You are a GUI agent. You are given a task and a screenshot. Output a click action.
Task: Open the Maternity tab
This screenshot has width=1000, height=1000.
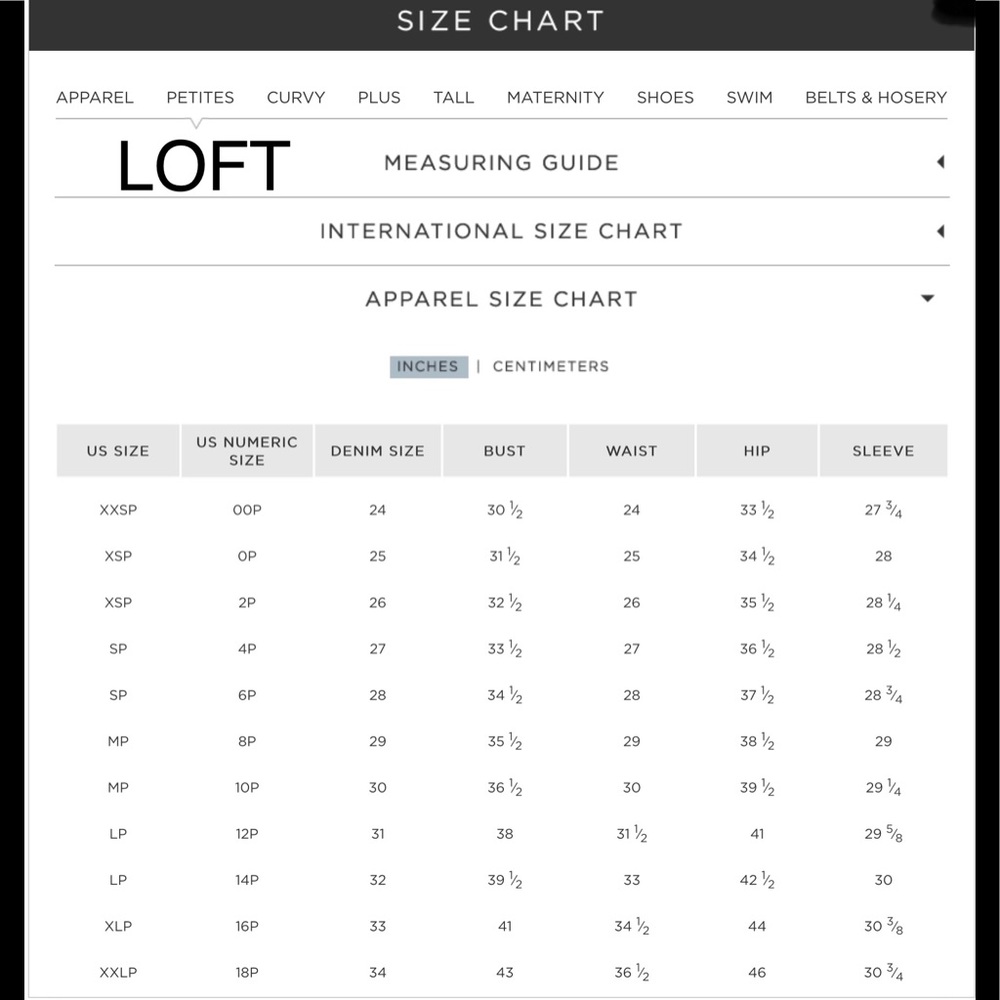555,98
